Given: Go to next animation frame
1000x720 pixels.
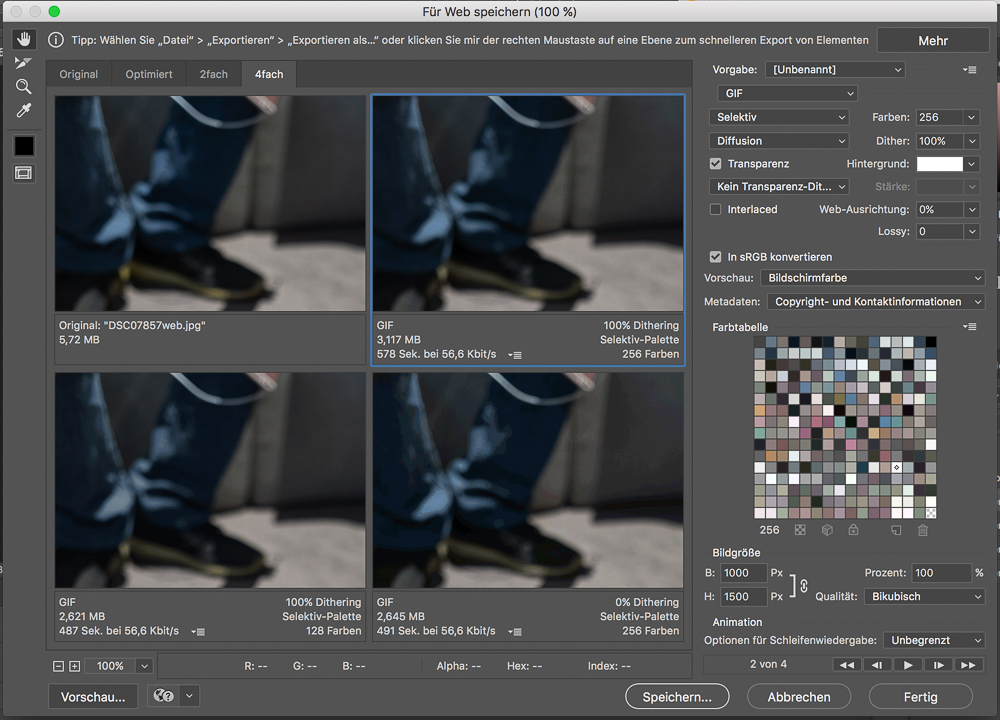Looking at the screenshot, I should coord(938,665).
